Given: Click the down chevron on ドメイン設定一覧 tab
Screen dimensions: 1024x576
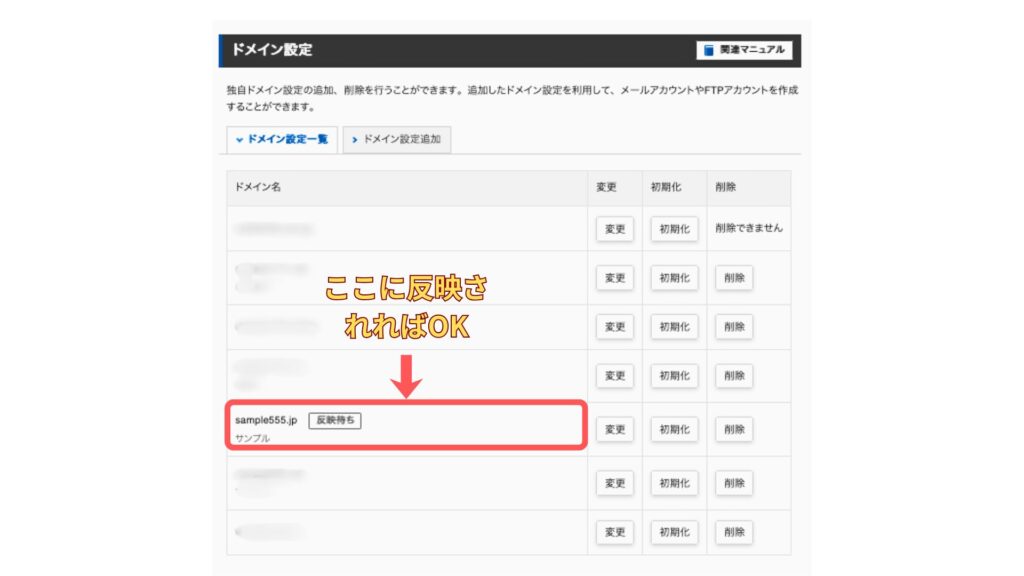Looking at the screenshot, I should [240, 140].
